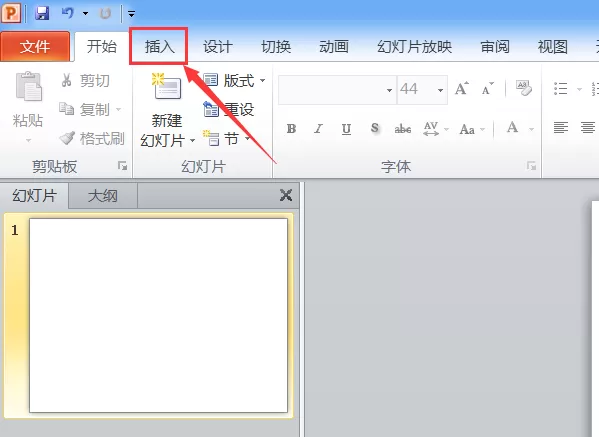Screen dimensions: 599x437
Task: Expand the font size dropdown arrow
Action: pos(440,90)
